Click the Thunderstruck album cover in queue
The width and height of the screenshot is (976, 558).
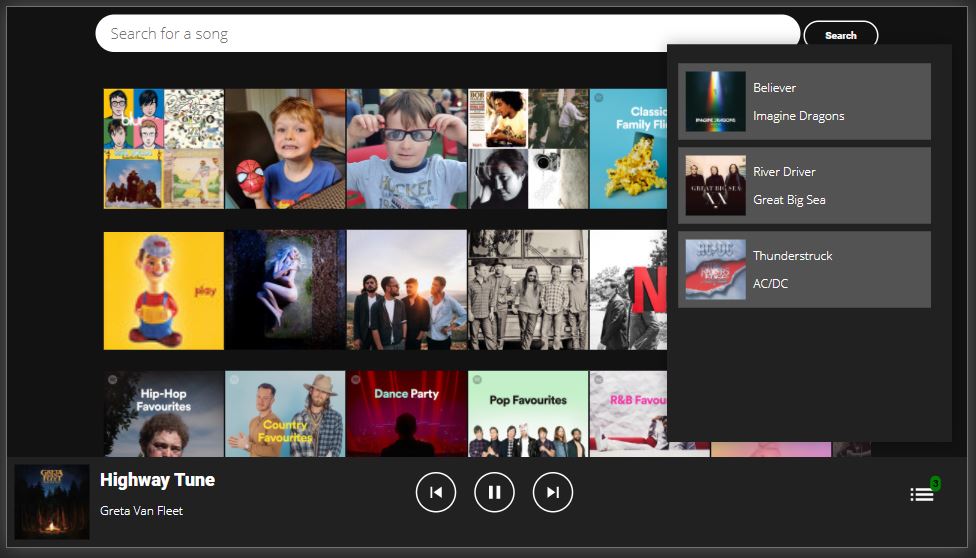(x=715, y=270)
